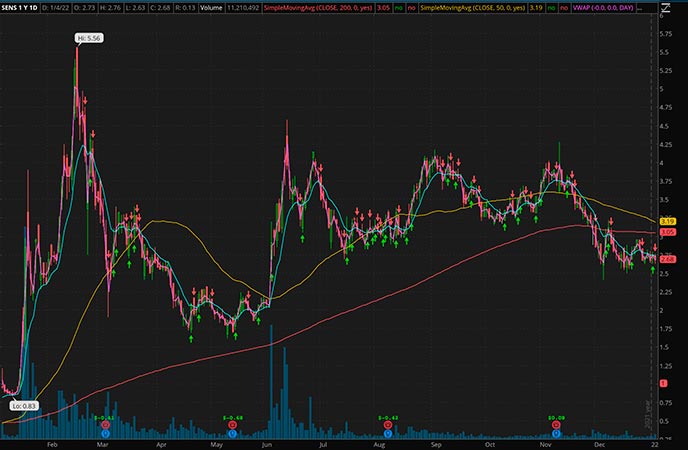
Task: Click the November red earnings event icon
Action: (x=556, y=425)
